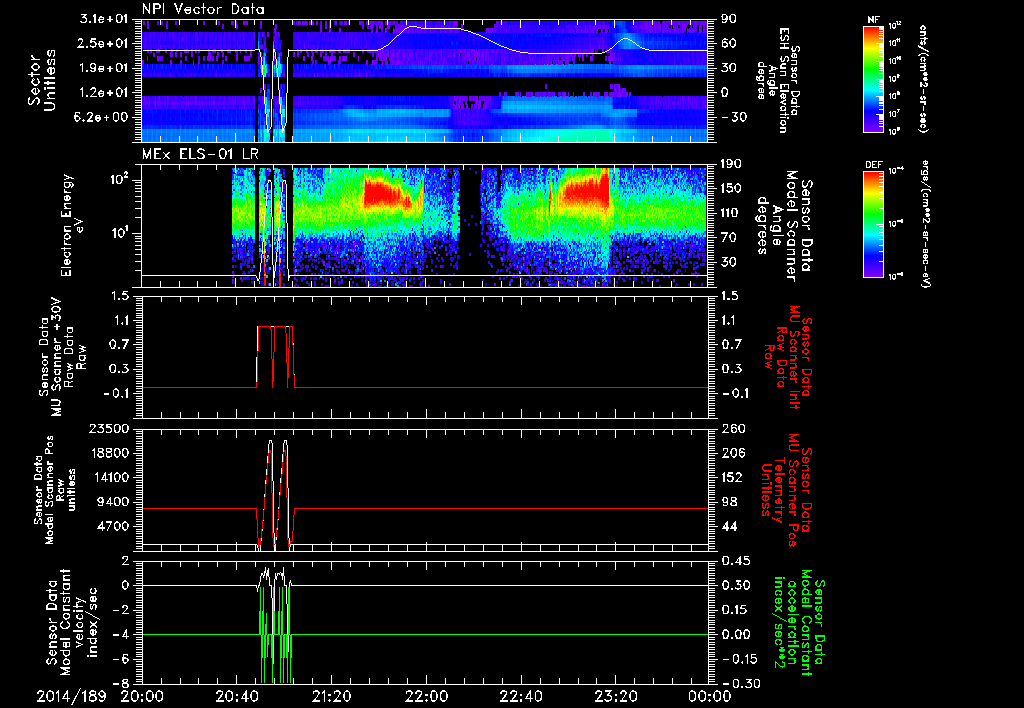The image size is (1024, 708).
Task: Click the 20:40 time axis label
Action: coord(236,696)
